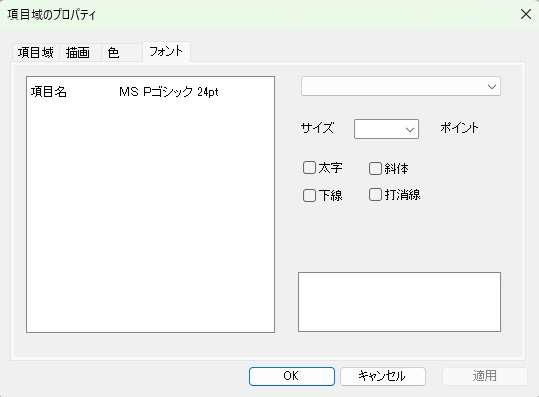Switch to the 項目域 tab
Screen dimensions: 539x397
[x=36, y=53]
